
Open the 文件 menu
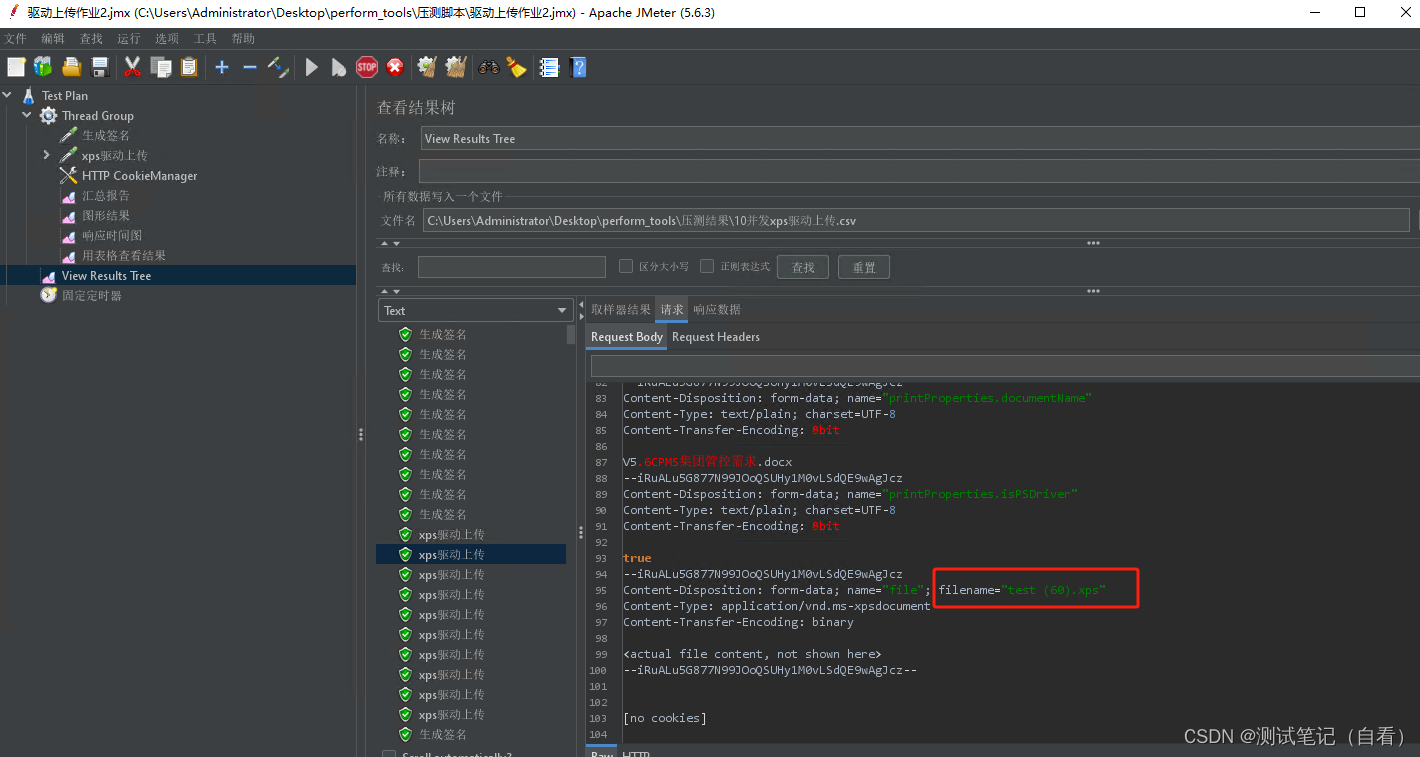pyautogui.click(x=16, y=38)
